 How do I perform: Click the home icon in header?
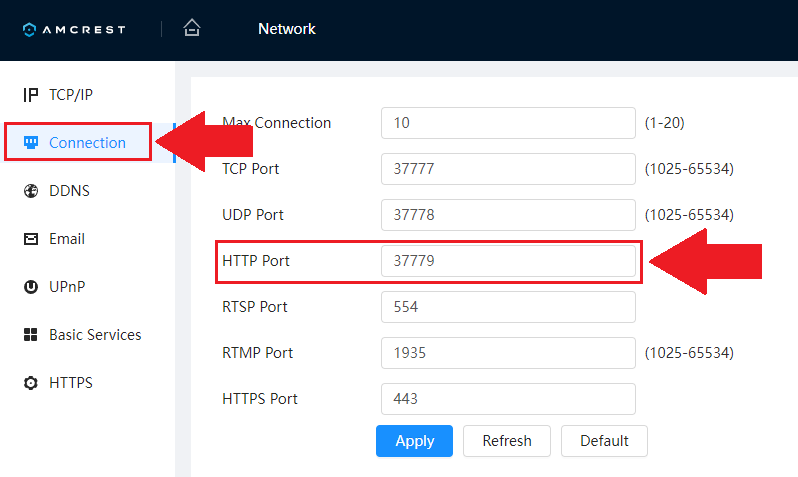click(192, 28)
